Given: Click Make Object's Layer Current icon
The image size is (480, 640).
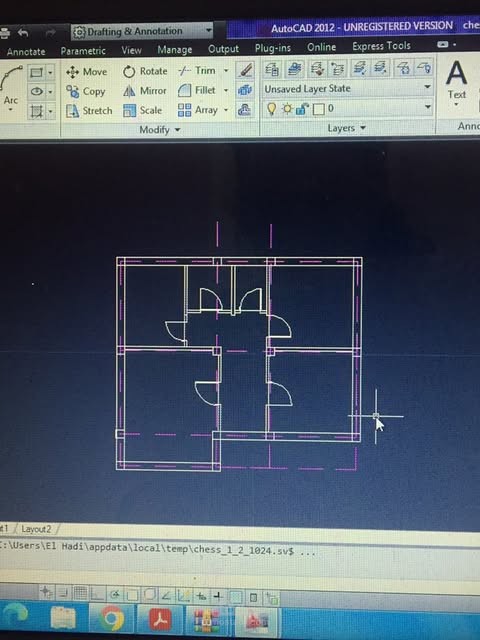Looking at the screenshot, I should (x=295, y=69).
